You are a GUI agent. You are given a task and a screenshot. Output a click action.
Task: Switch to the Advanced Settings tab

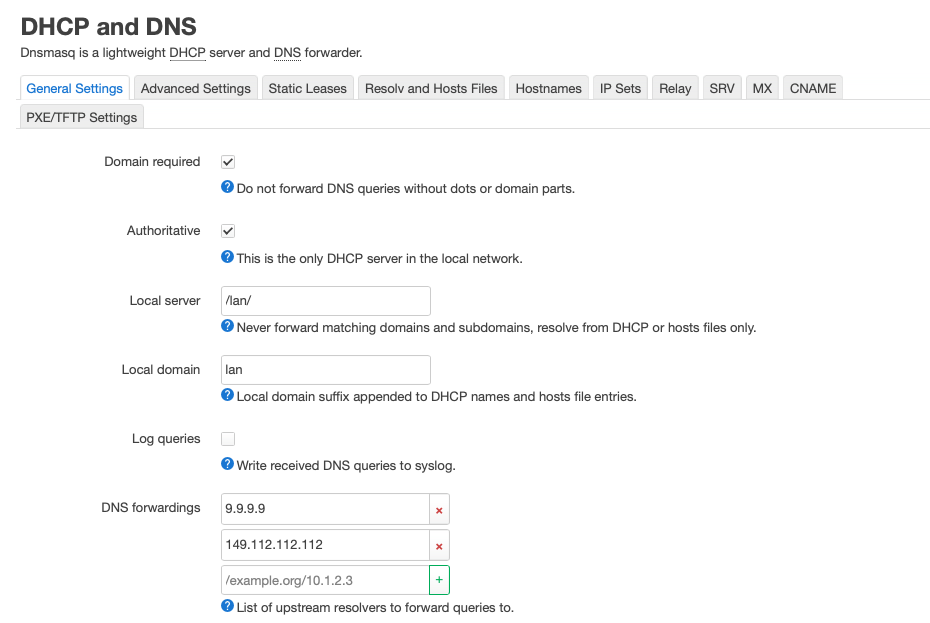[x=195, y=88]
